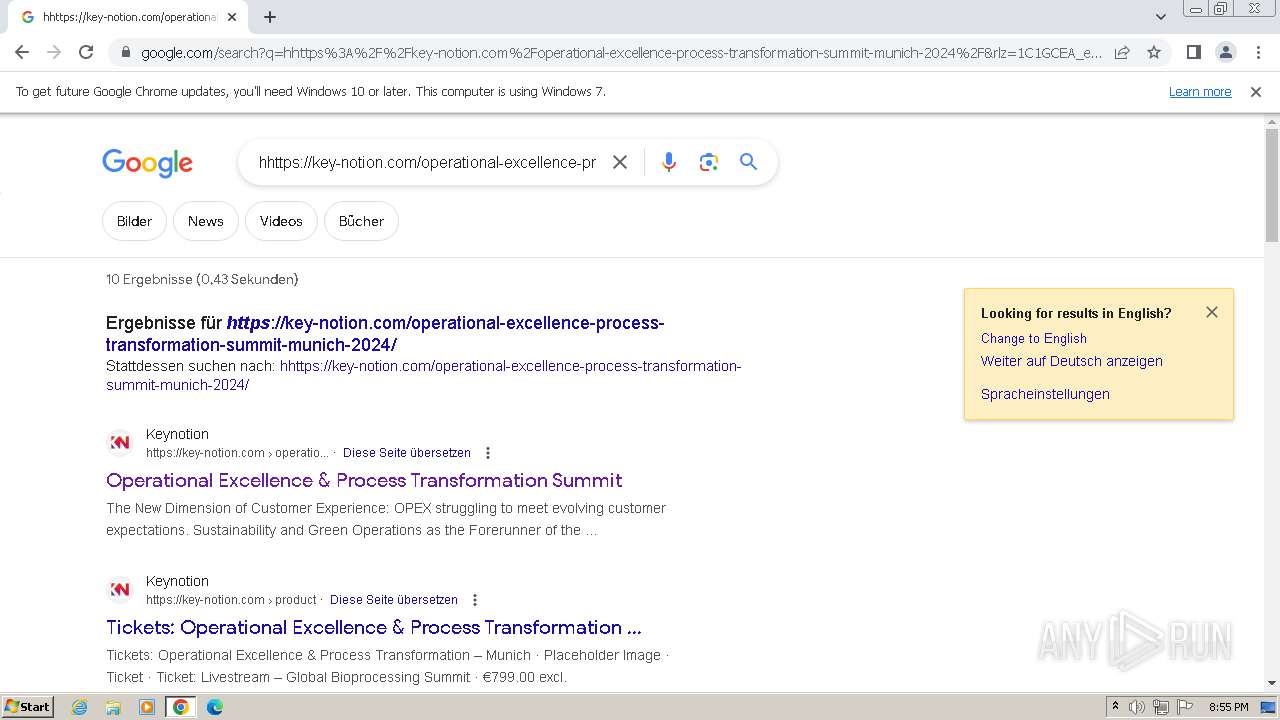Image resolution: width=1280 pixels, height=720 pixels.
Task: Click the browser back arrow
Action: tap(22, 52)
